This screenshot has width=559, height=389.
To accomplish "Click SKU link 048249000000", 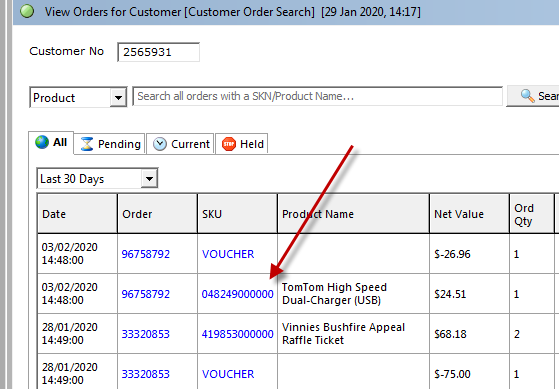I will tap(237, 294).
